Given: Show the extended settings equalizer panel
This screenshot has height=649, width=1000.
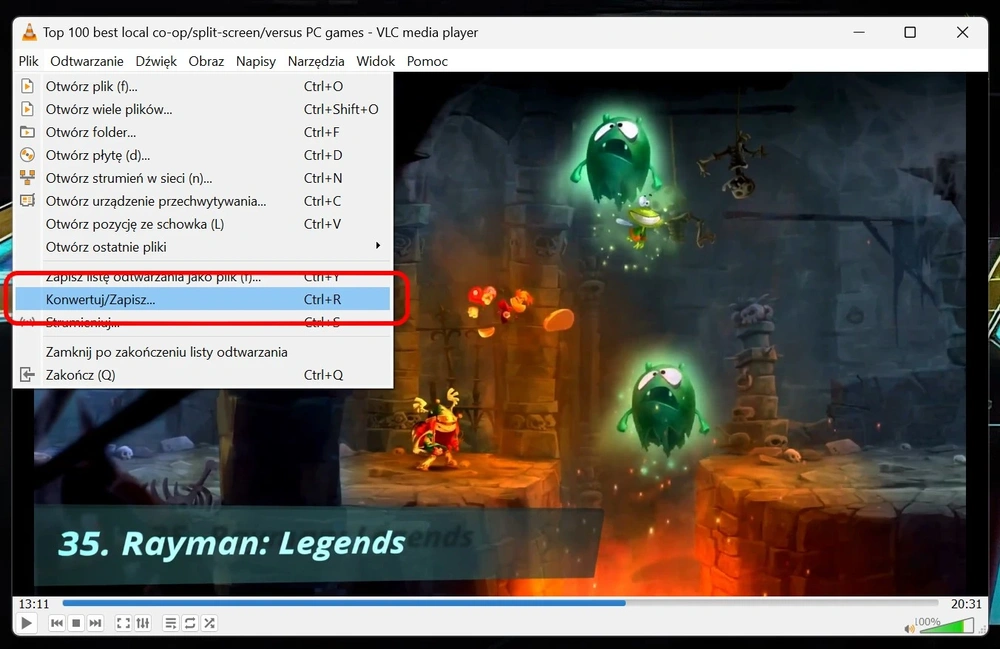Looking at the screenshot, I should (x=143, y=623).
